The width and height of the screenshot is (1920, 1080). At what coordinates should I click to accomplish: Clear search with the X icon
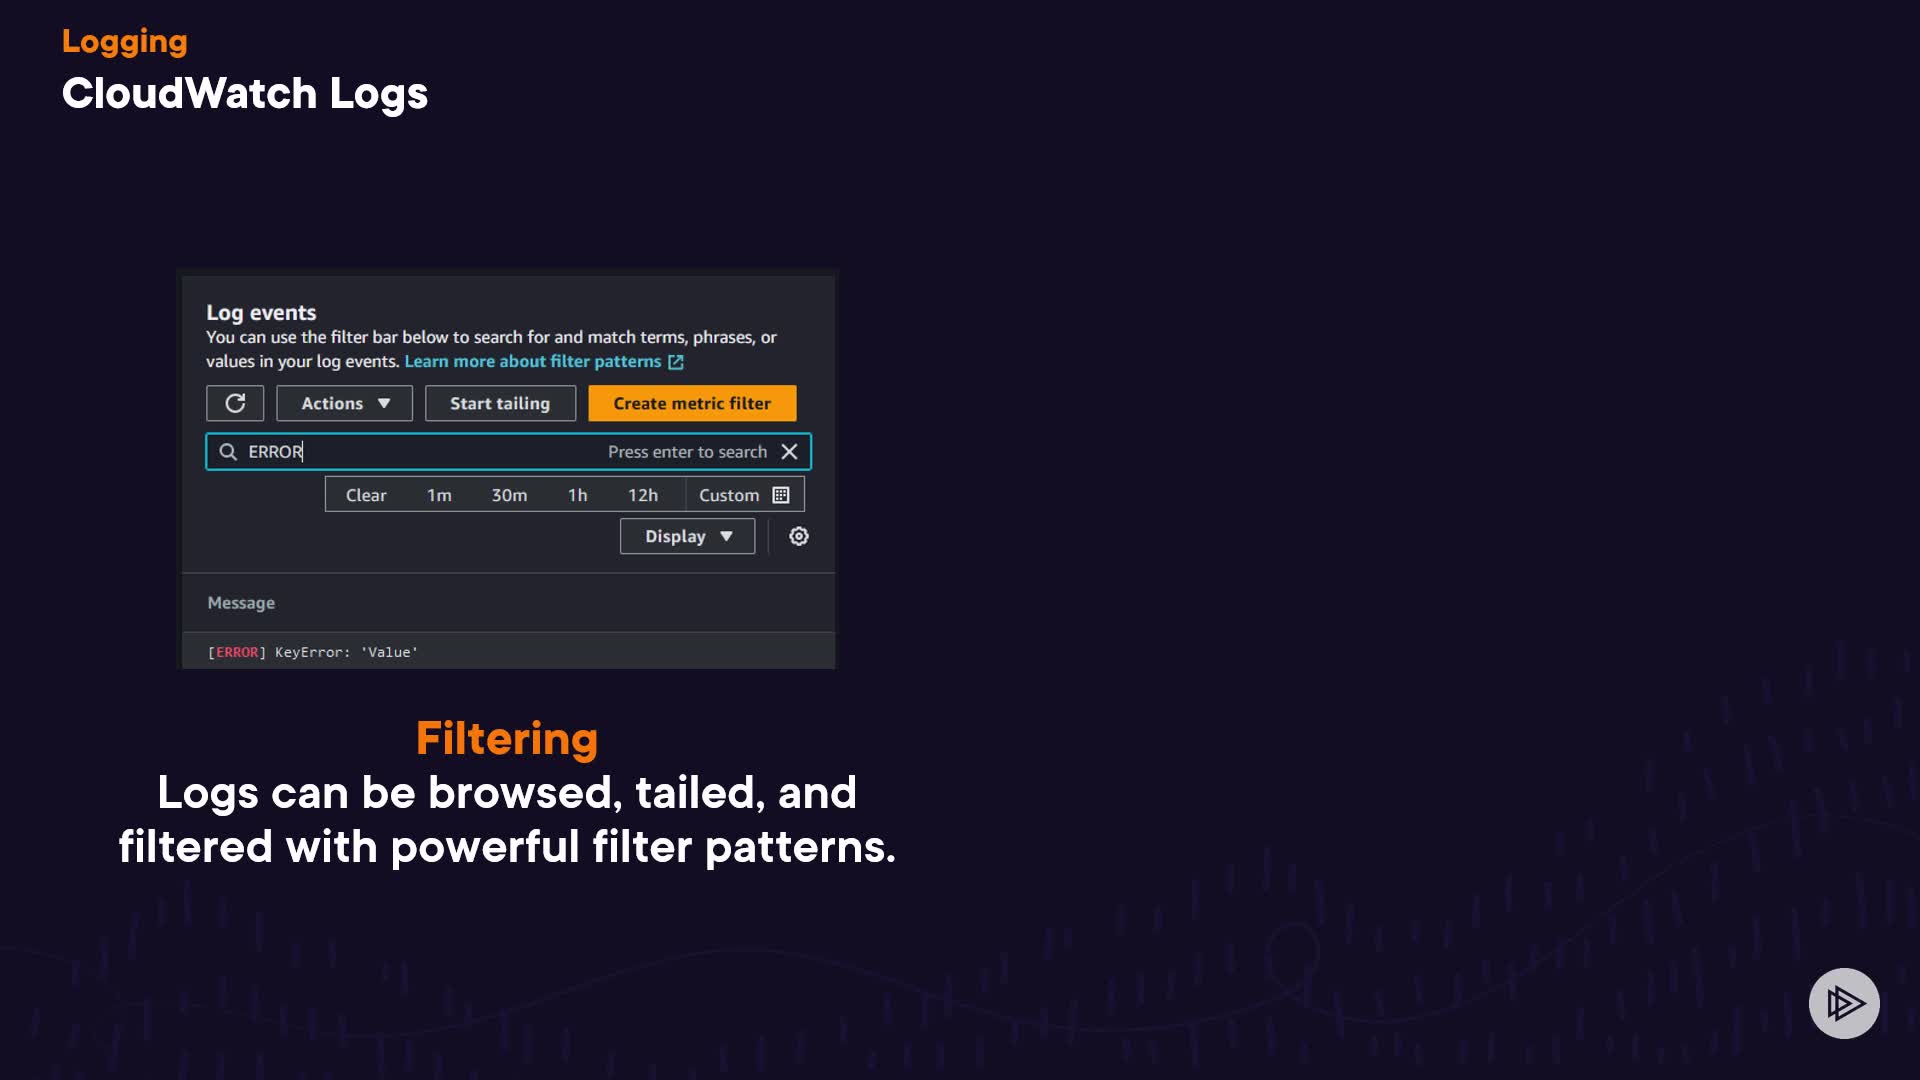(789, 452)
